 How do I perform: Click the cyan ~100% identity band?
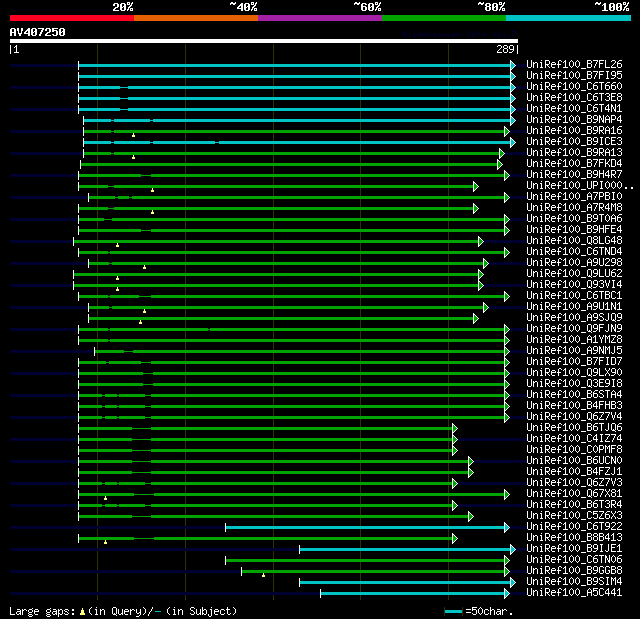pos(569,18)
